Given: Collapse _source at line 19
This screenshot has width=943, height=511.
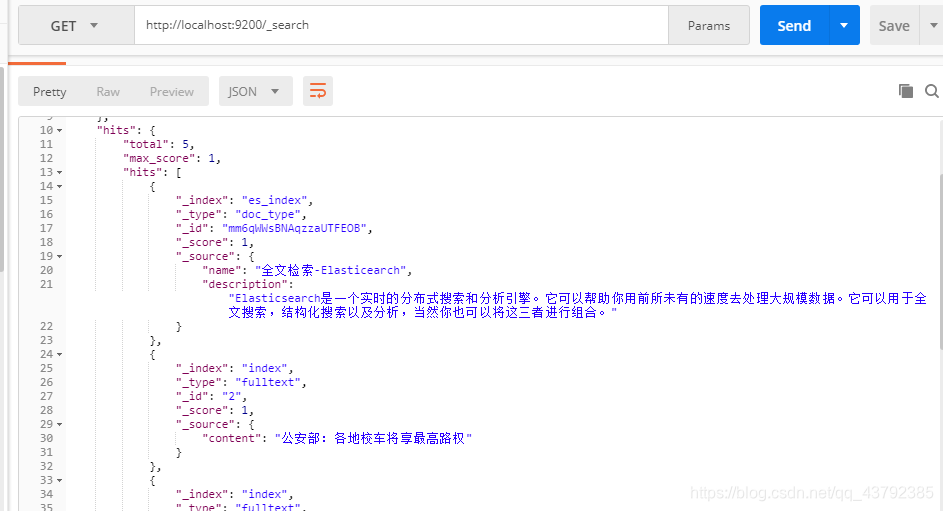Looking at the screenshot, I should [60, 257].
